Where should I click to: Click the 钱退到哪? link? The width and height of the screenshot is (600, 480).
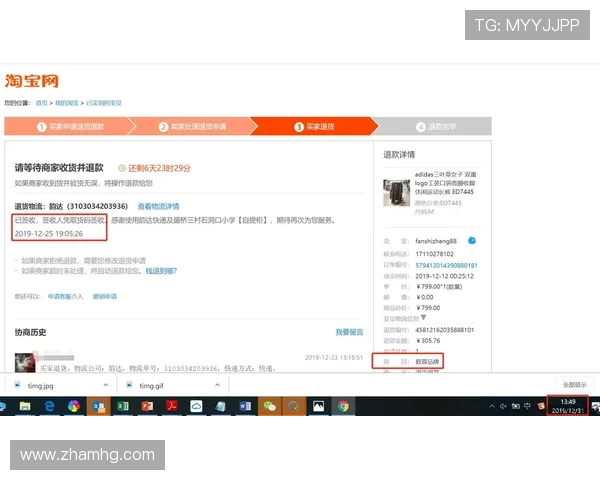point(161,271)
